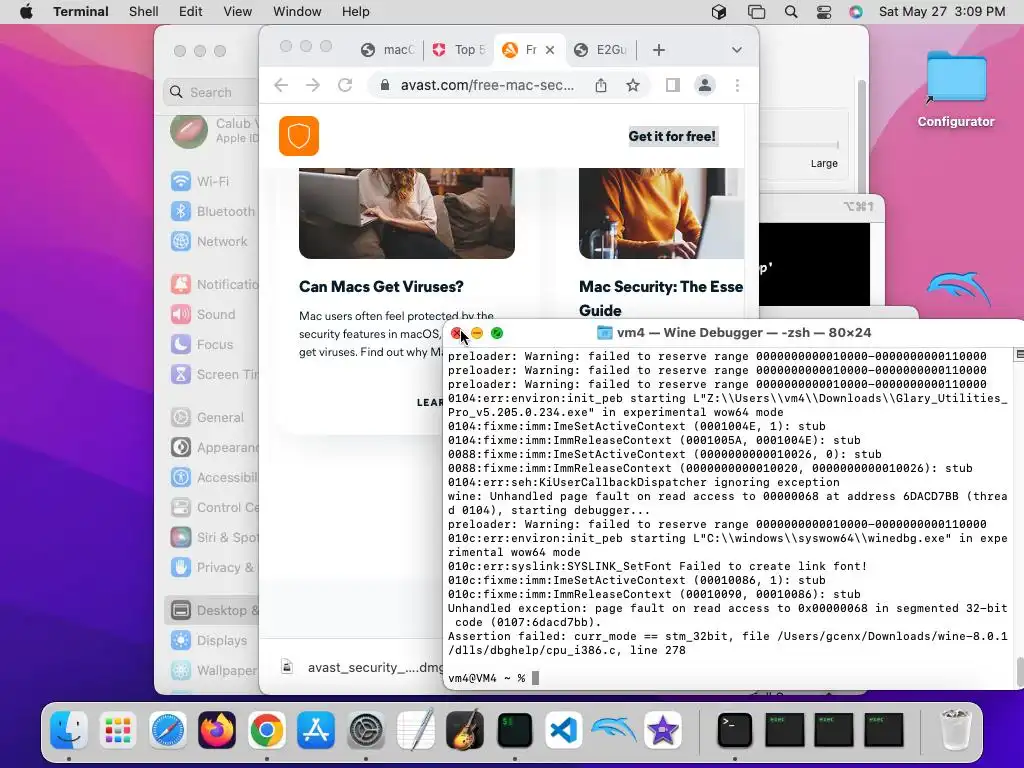Open Chrome profile avatar menu
Image resolution: width=1024 pixels, height=768 pixels.
[705, 86]
